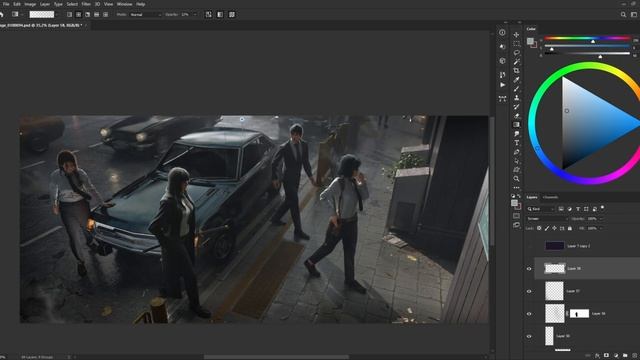Screen dimensions: 640x360
Task: Click the Search icon at top right
Action: pyautogui.click(x=623, y=15)
